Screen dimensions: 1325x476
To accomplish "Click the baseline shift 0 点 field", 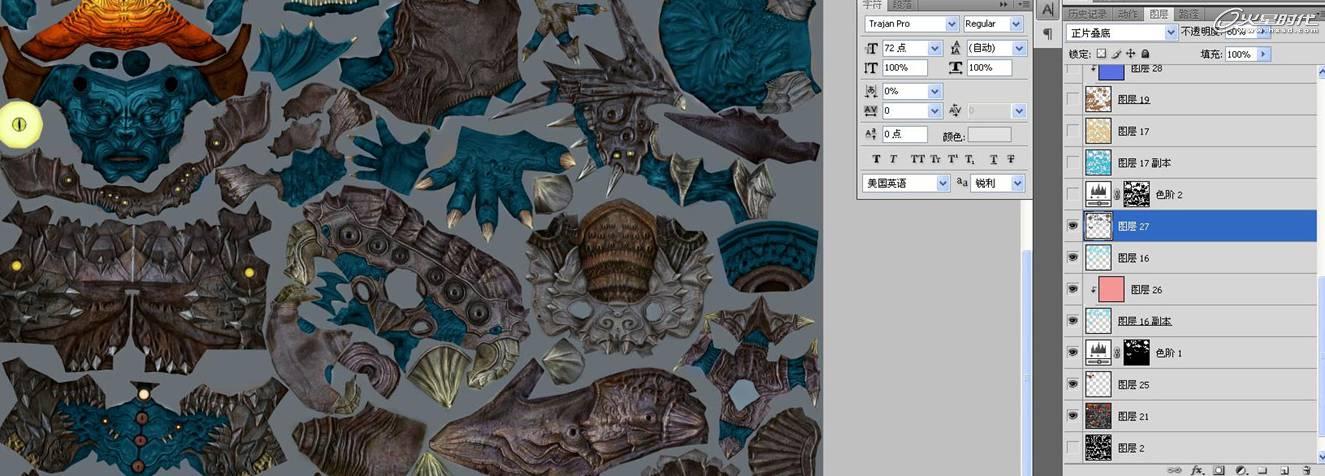I will click(x=904, y=134).
